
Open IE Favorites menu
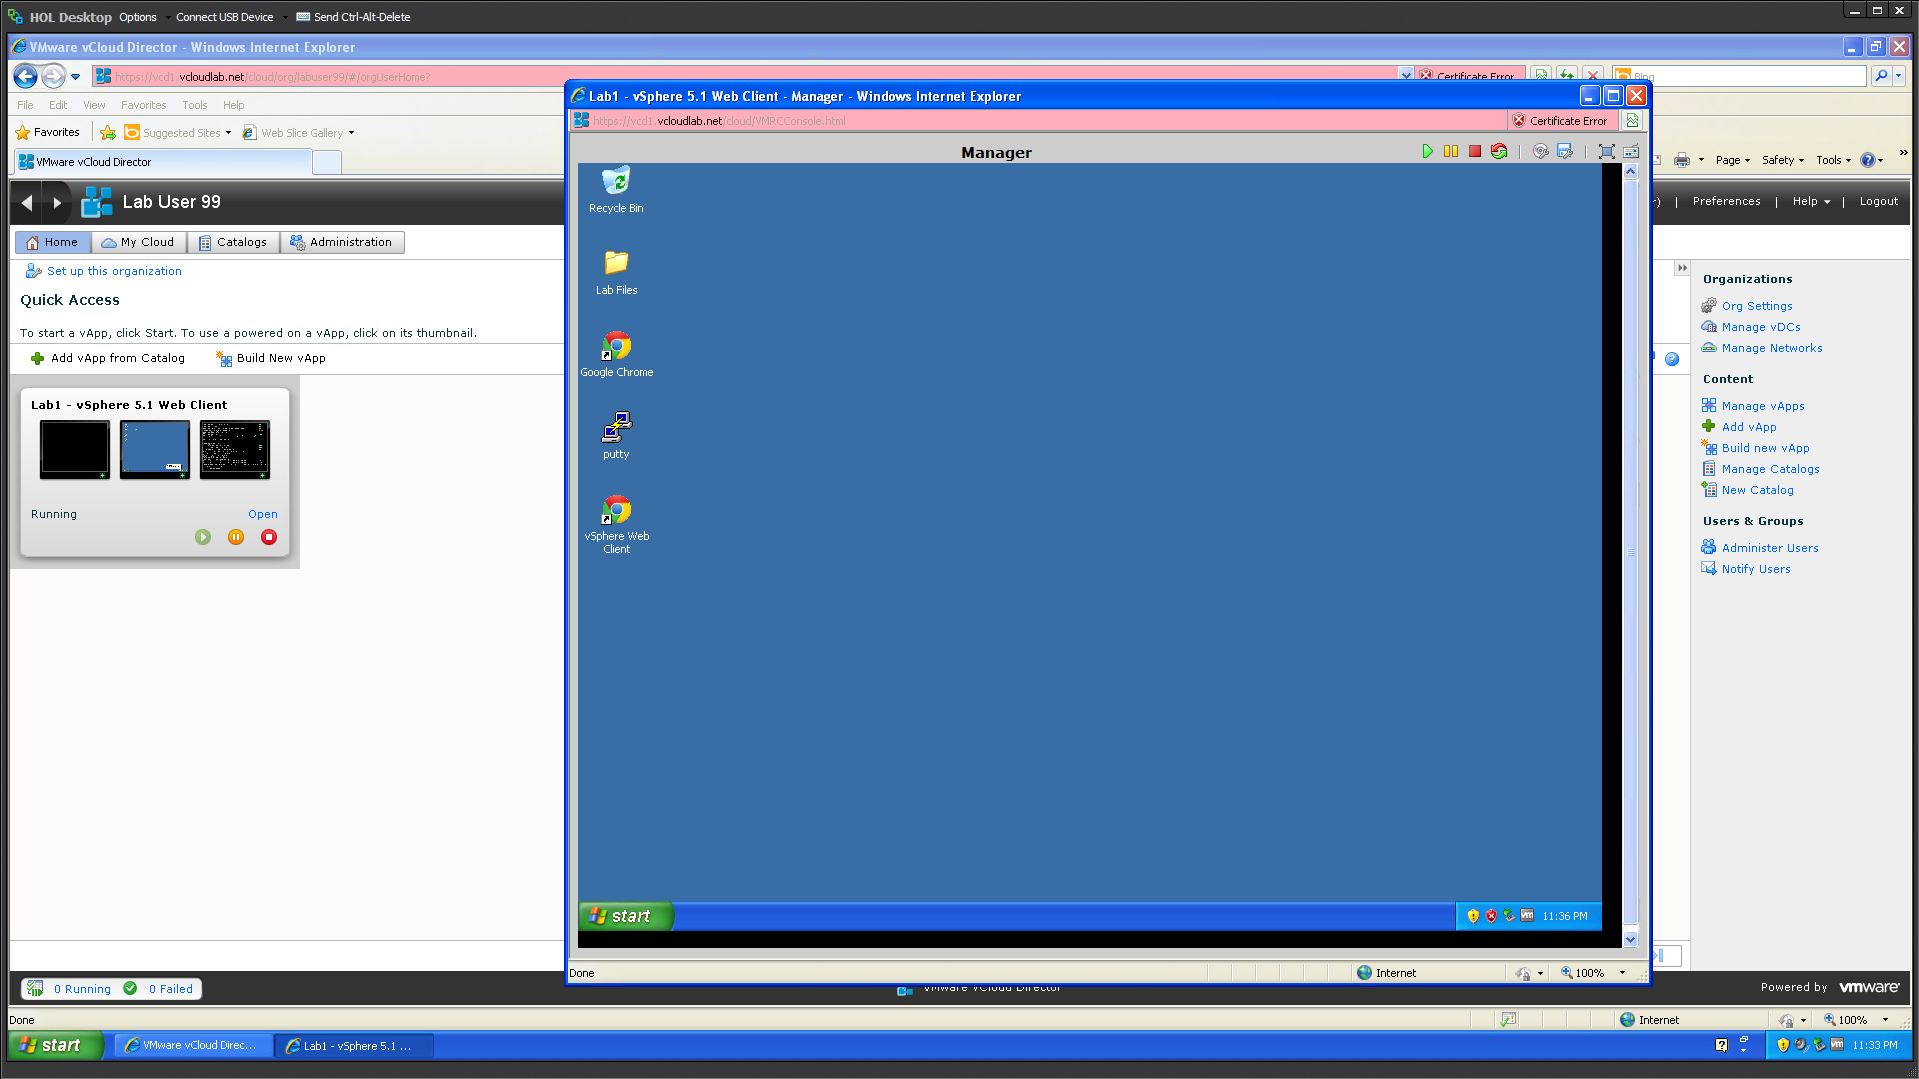coord(143,105)
